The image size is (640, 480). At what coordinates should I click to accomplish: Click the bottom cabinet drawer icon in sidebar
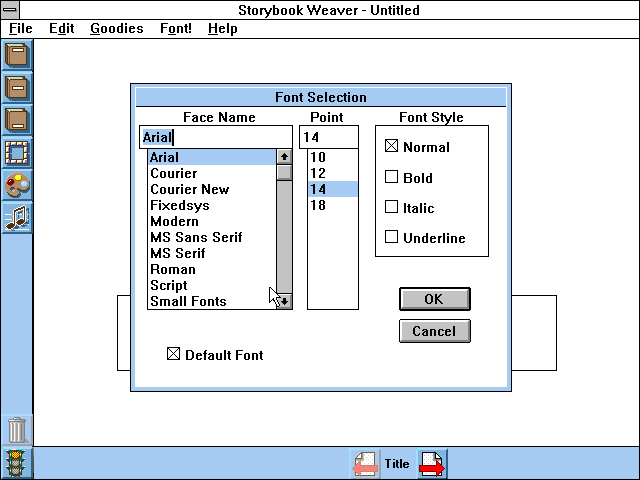[17, 120]
